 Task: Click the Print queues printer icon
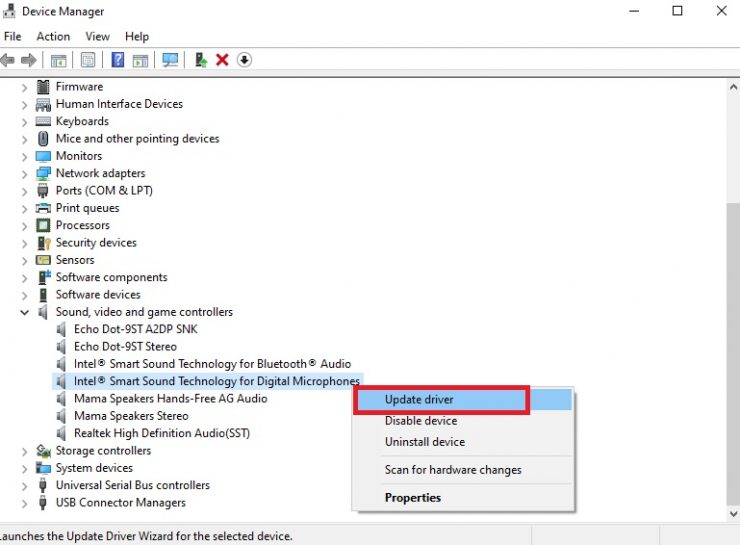[43, 208]
